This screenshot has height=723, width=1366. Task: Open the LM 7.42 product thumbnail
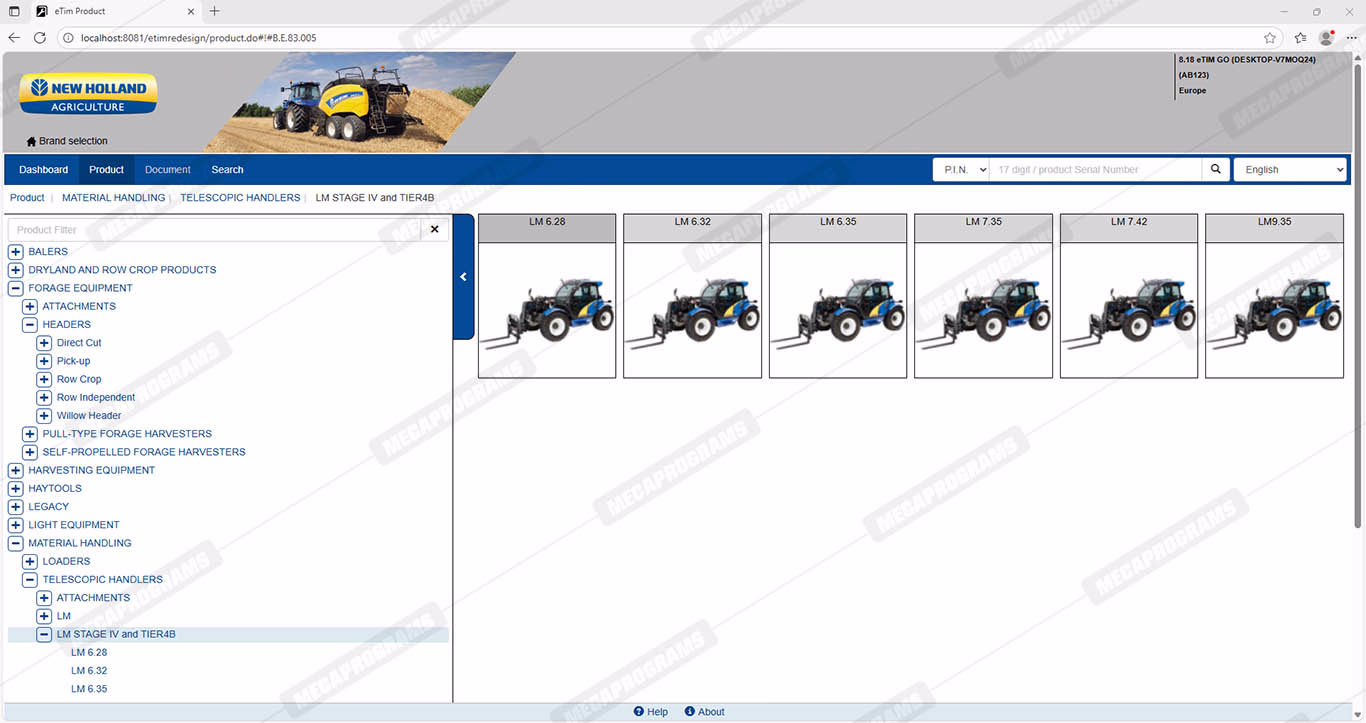pos(1128,312)
